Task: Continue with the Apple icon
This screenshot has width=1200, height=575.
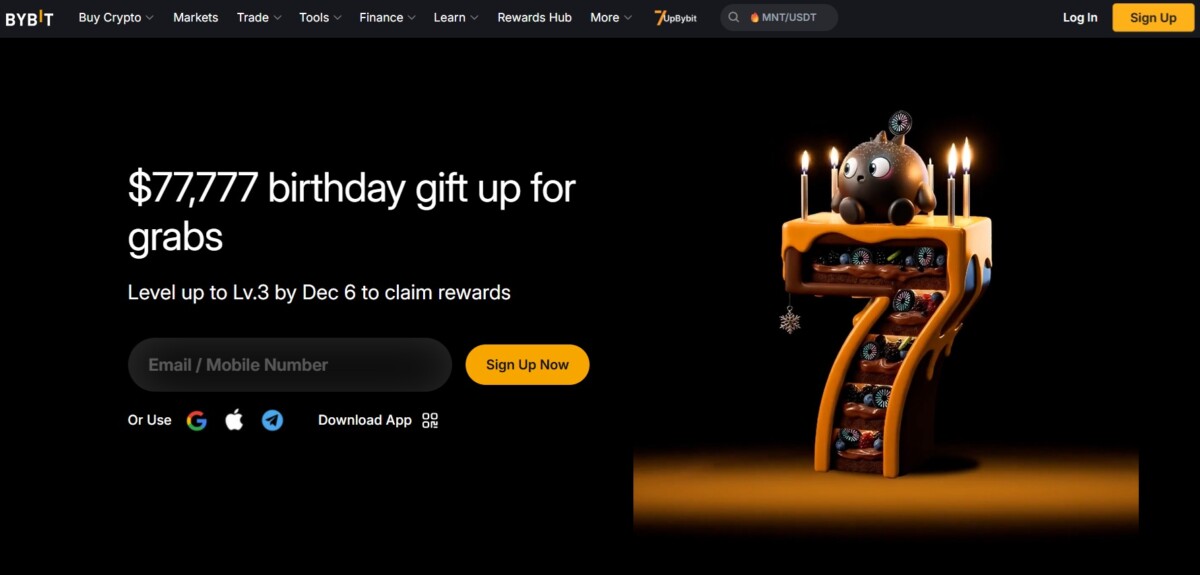Action: point(234,420)
